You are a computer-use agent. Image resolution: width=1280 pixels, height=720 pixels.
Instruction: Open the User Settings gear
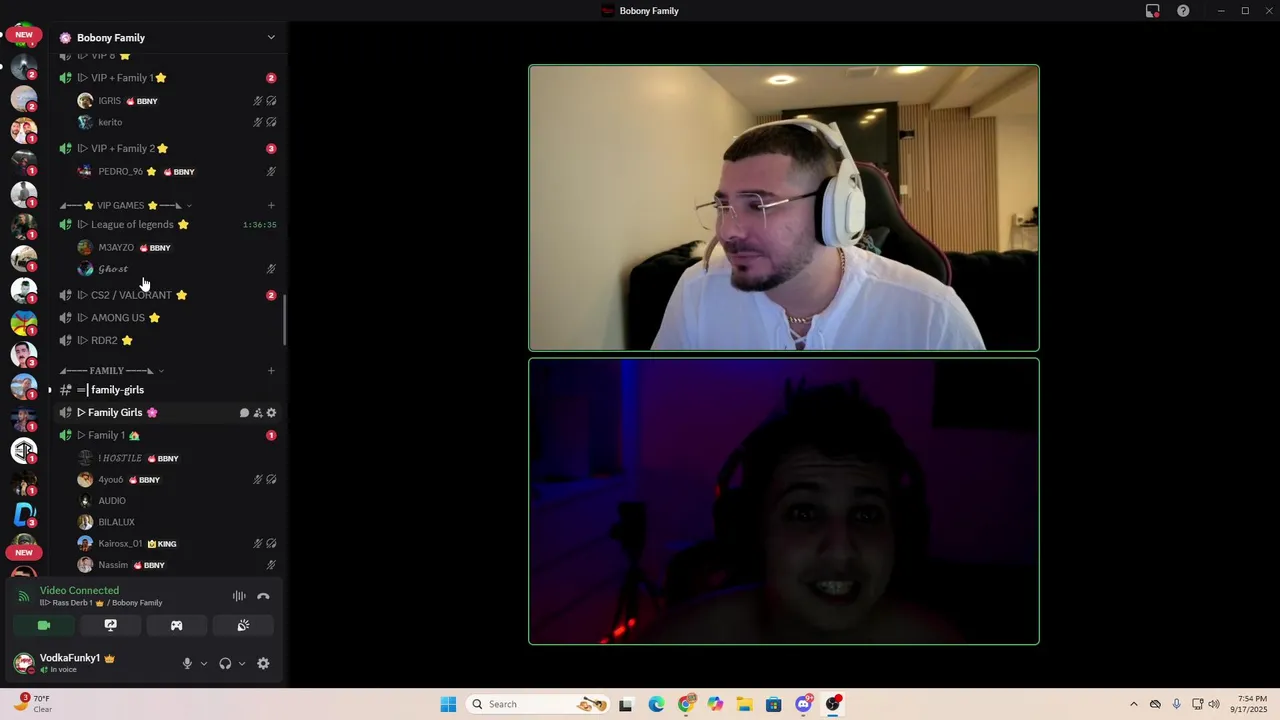pos(263,663)
